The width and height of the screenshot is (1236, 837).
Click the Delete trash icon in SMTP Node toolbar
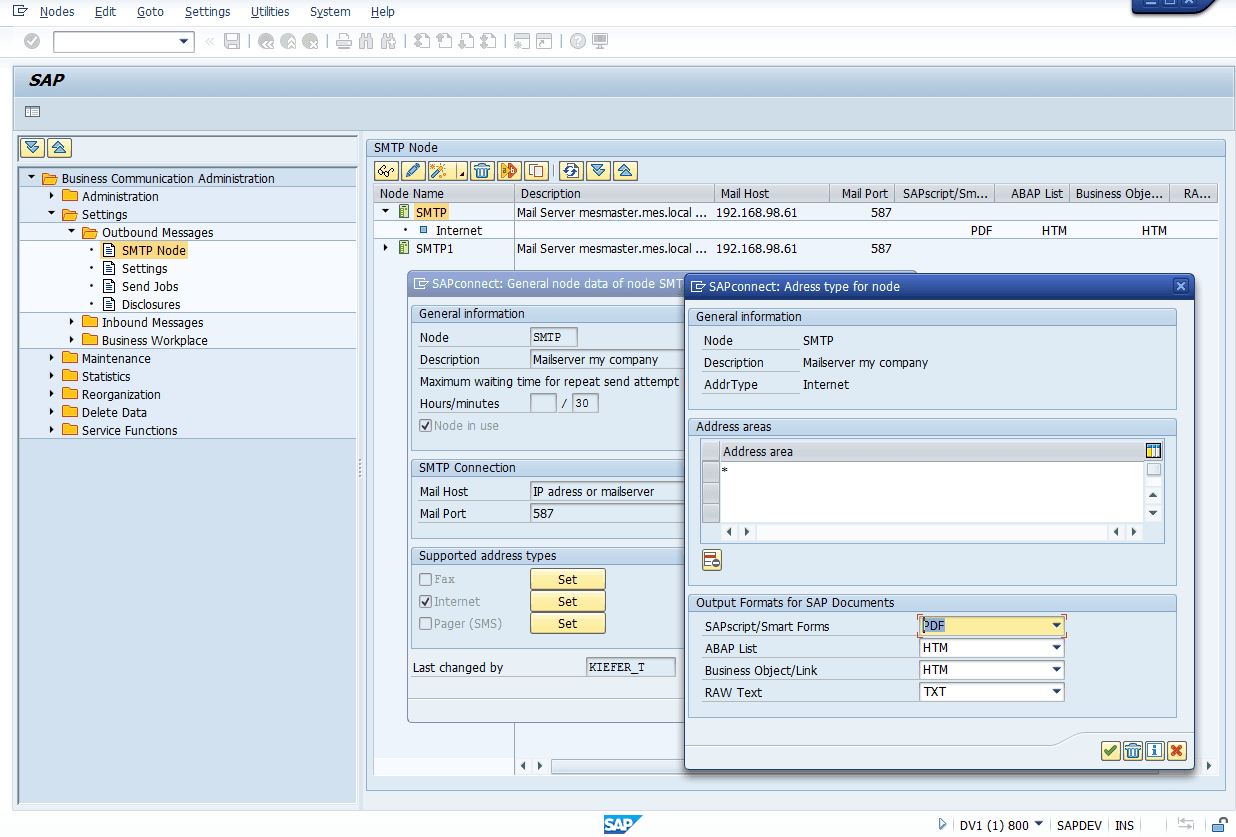click(x=482, y=170)
